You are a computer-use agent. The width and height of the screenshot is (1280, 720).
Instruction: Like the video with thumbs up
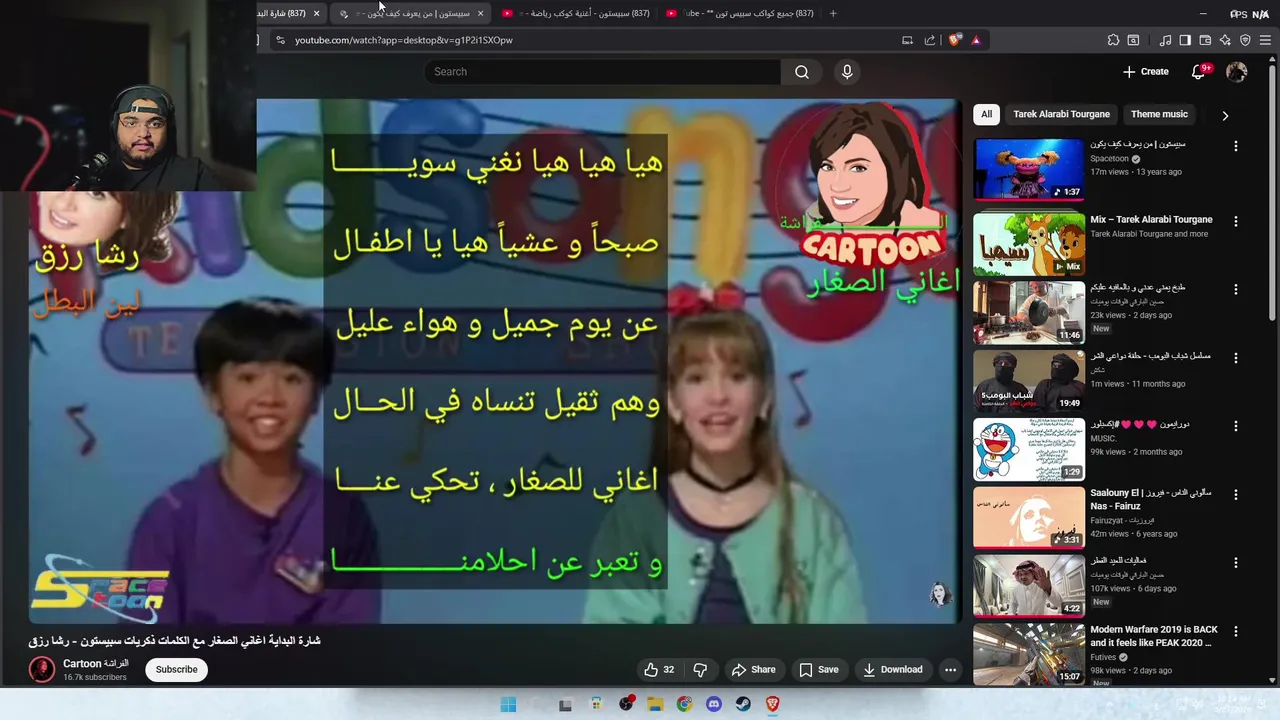click(x=659, y=670)
